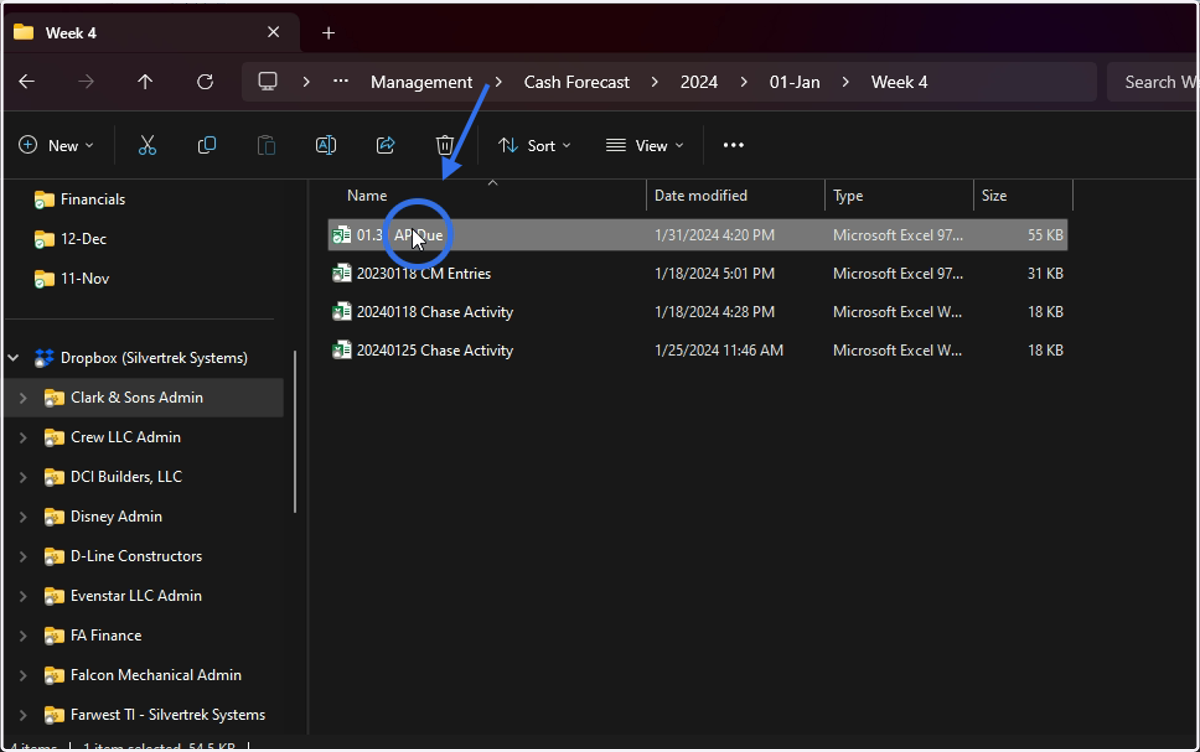Expand DCI Builders, LLC folder
The height and width of the screenshot is (752, 1200).
[x=23, y=477]
